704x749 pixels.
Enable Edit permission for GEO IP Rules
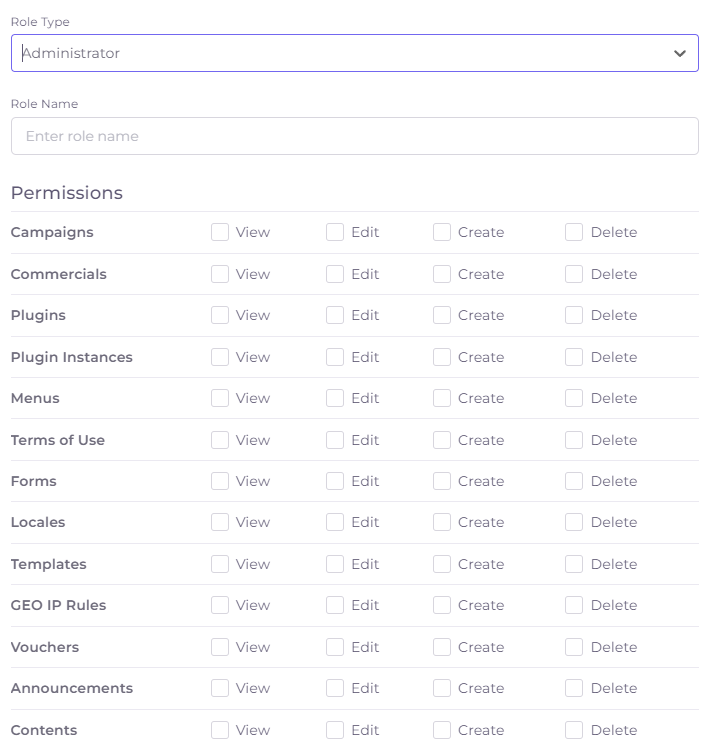point(335,605)
